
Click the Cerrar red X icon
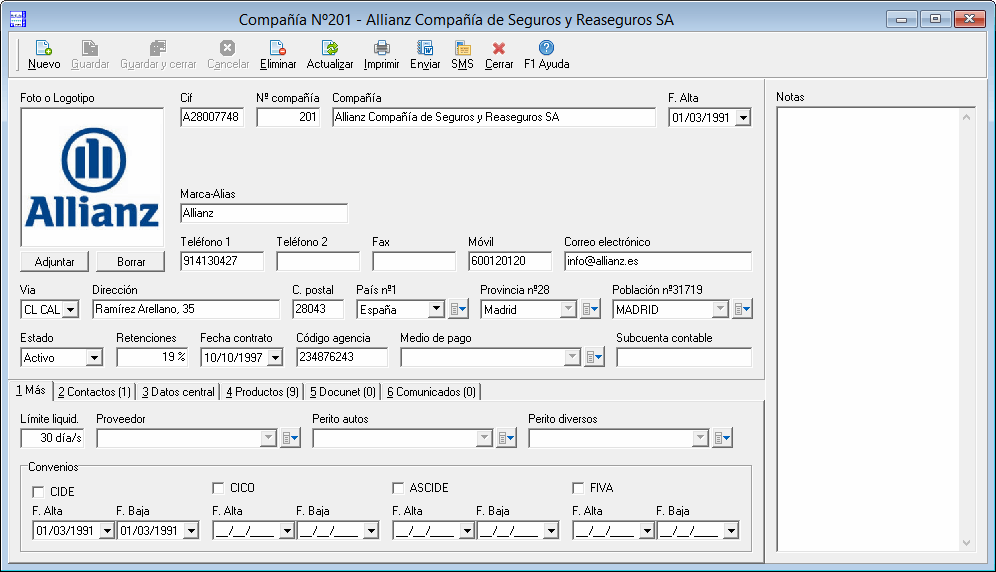point(499,48)
